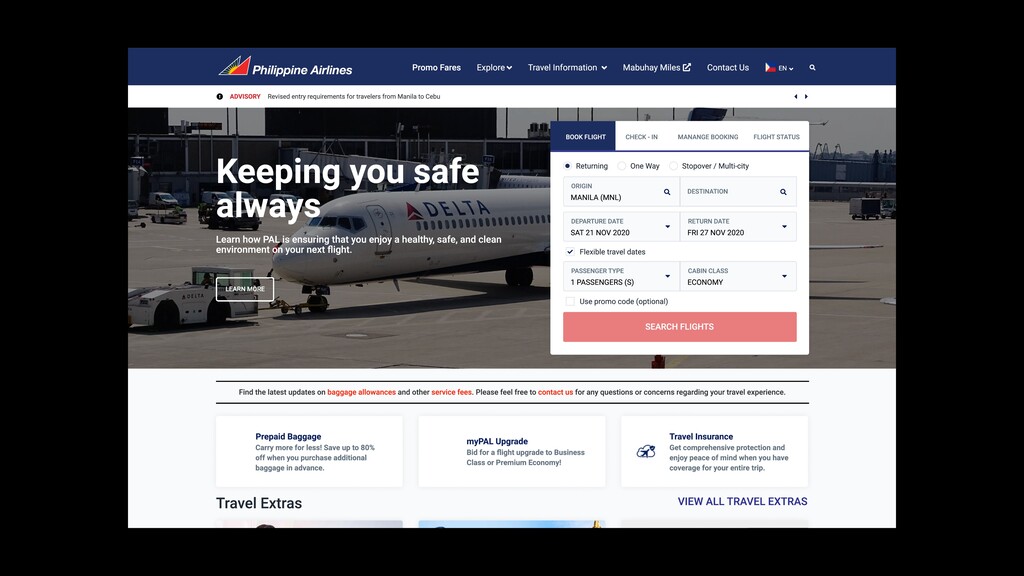Select the One Way radio button
The image size is (1024, 576).
point(622,166)
